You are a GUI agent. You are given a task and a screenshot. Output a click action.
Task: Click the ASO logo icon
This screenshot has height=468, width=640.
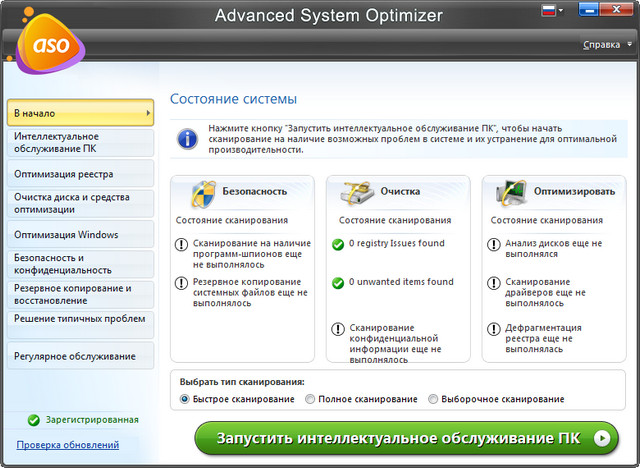43,47
